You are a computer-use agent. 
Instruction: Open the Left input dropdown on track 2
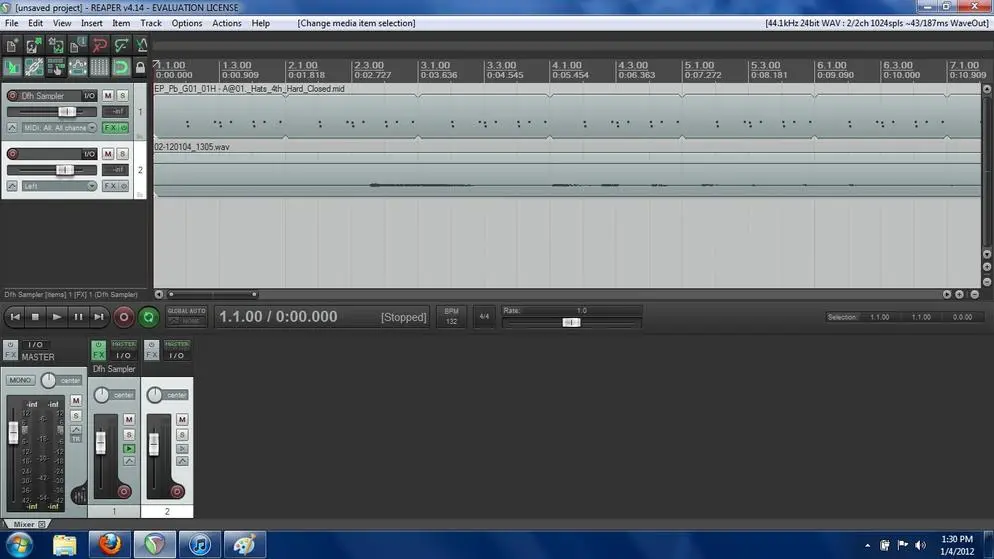pos(59,186)
